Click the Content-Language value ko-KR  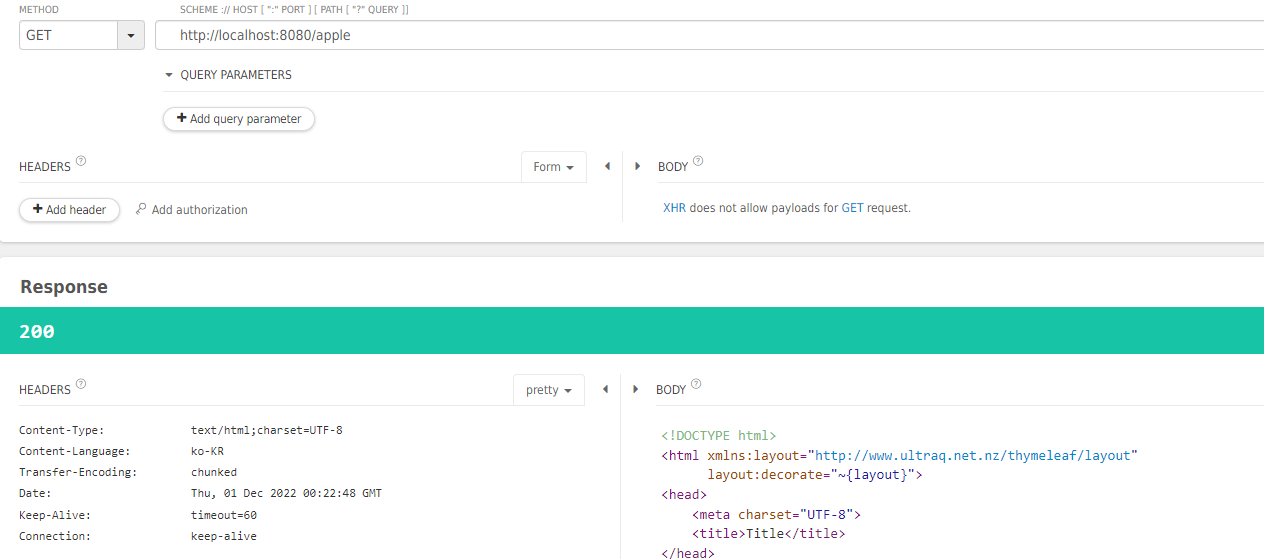click(207, 451)
